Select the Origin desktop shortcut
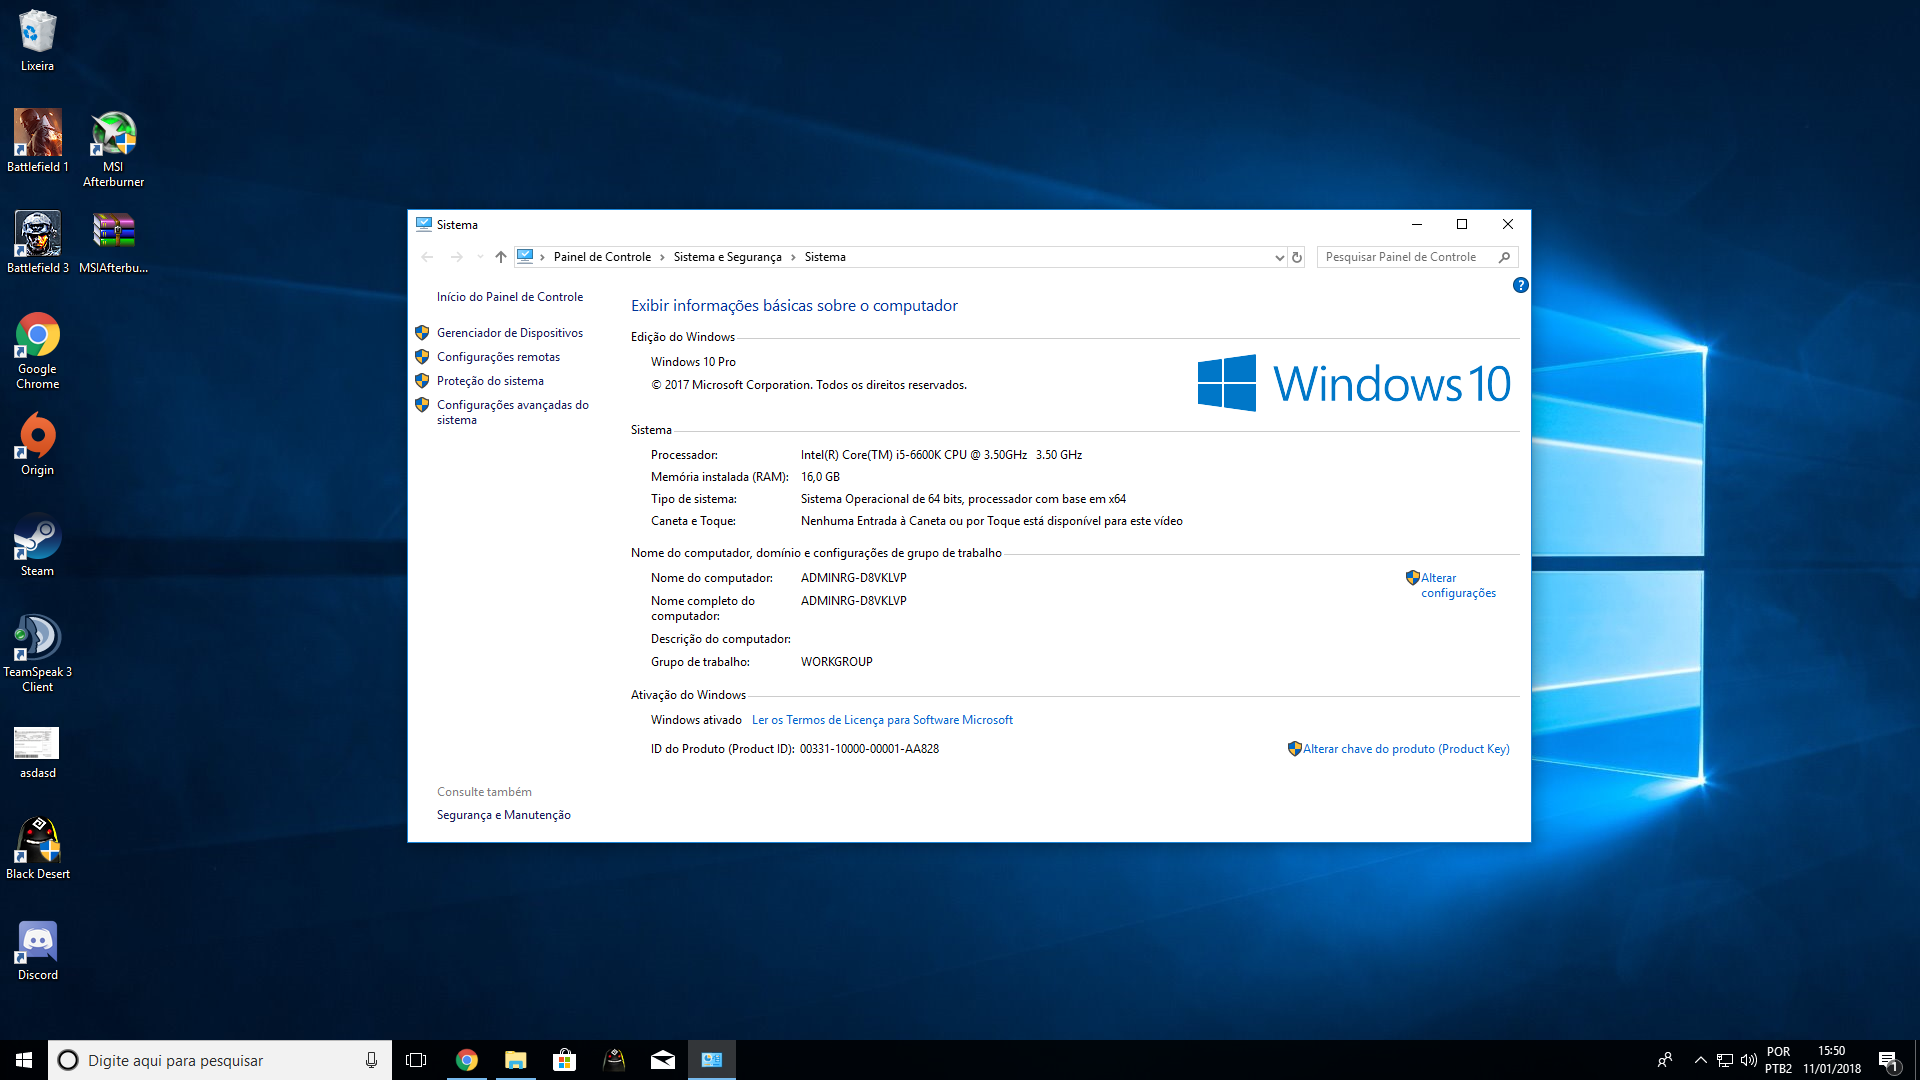The height and width of the screenshot is (1080, 1920). (37, 444)
